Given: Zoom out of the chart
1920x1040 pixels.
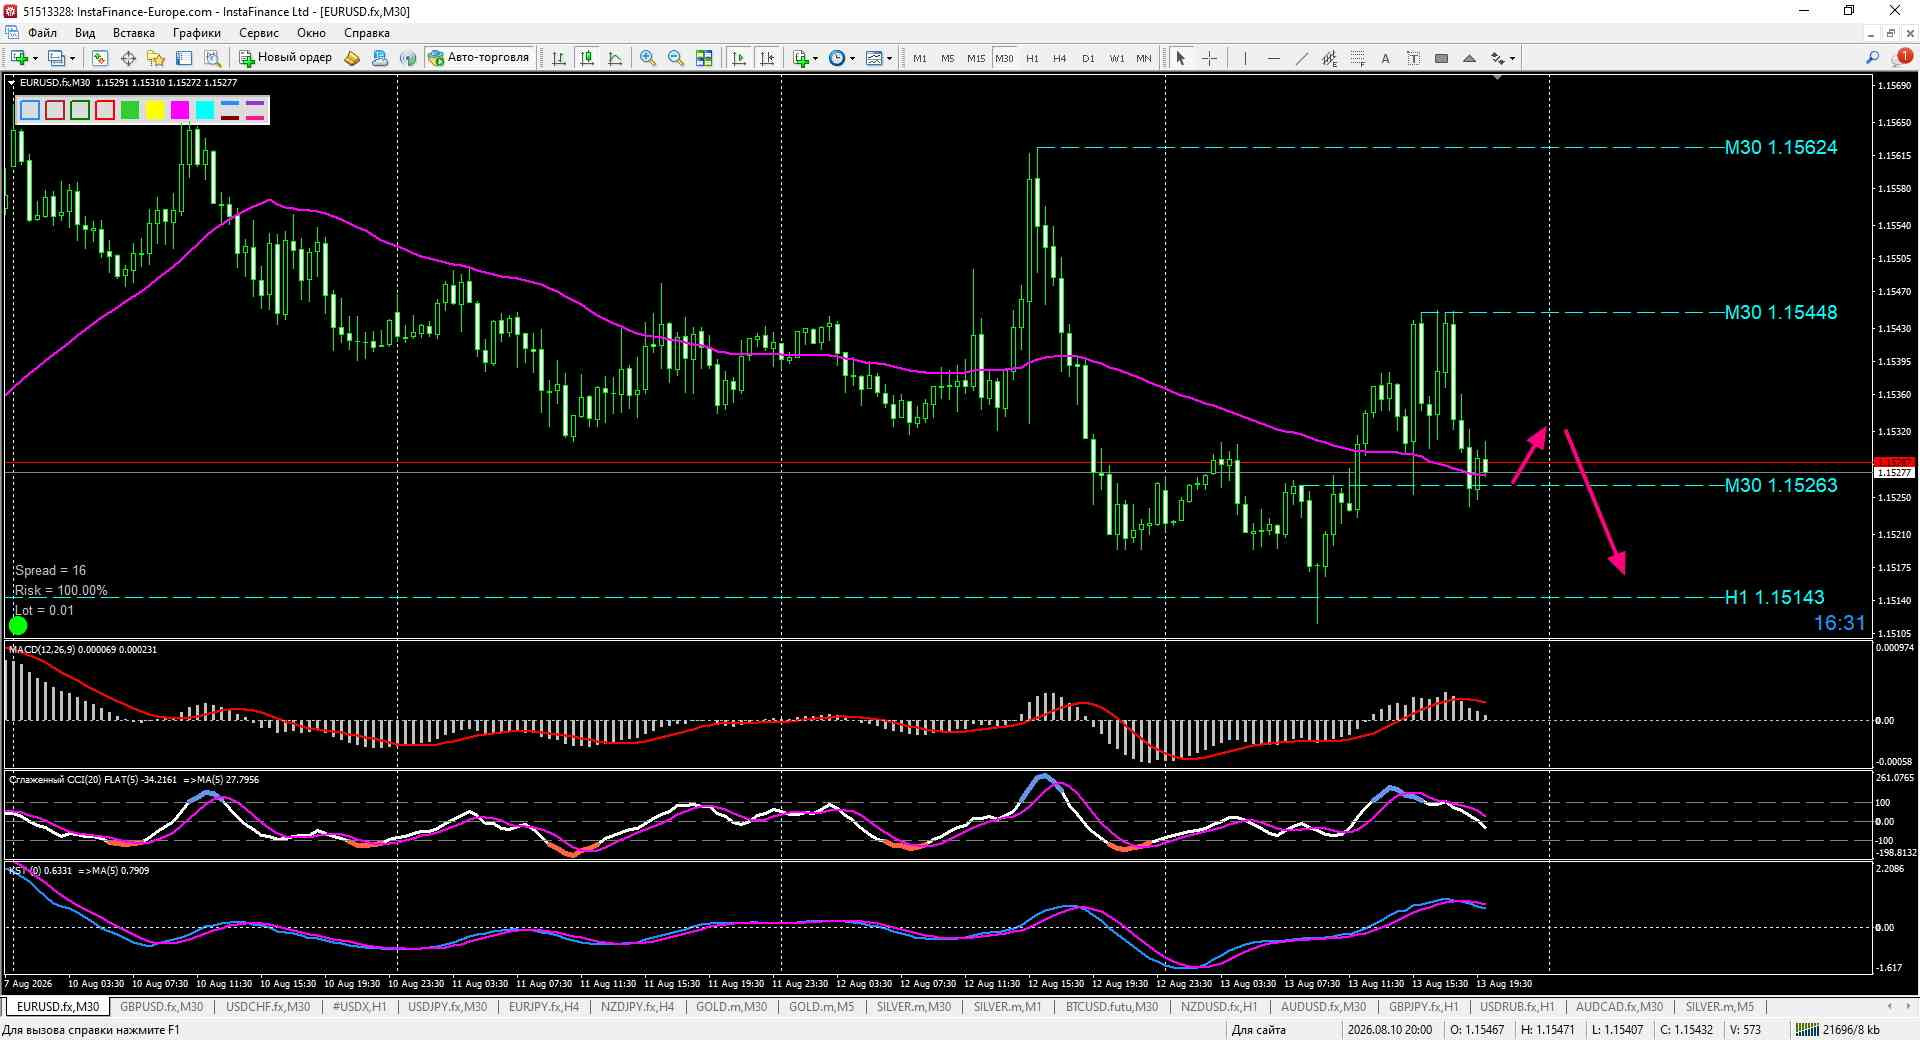Looking at the screenshot, I should [x=676, y=58].
